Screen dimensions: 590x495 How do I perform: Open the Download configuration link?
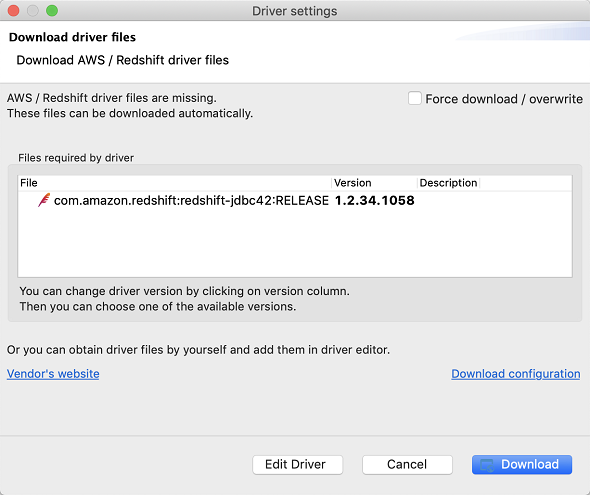[x=515, y=374]
